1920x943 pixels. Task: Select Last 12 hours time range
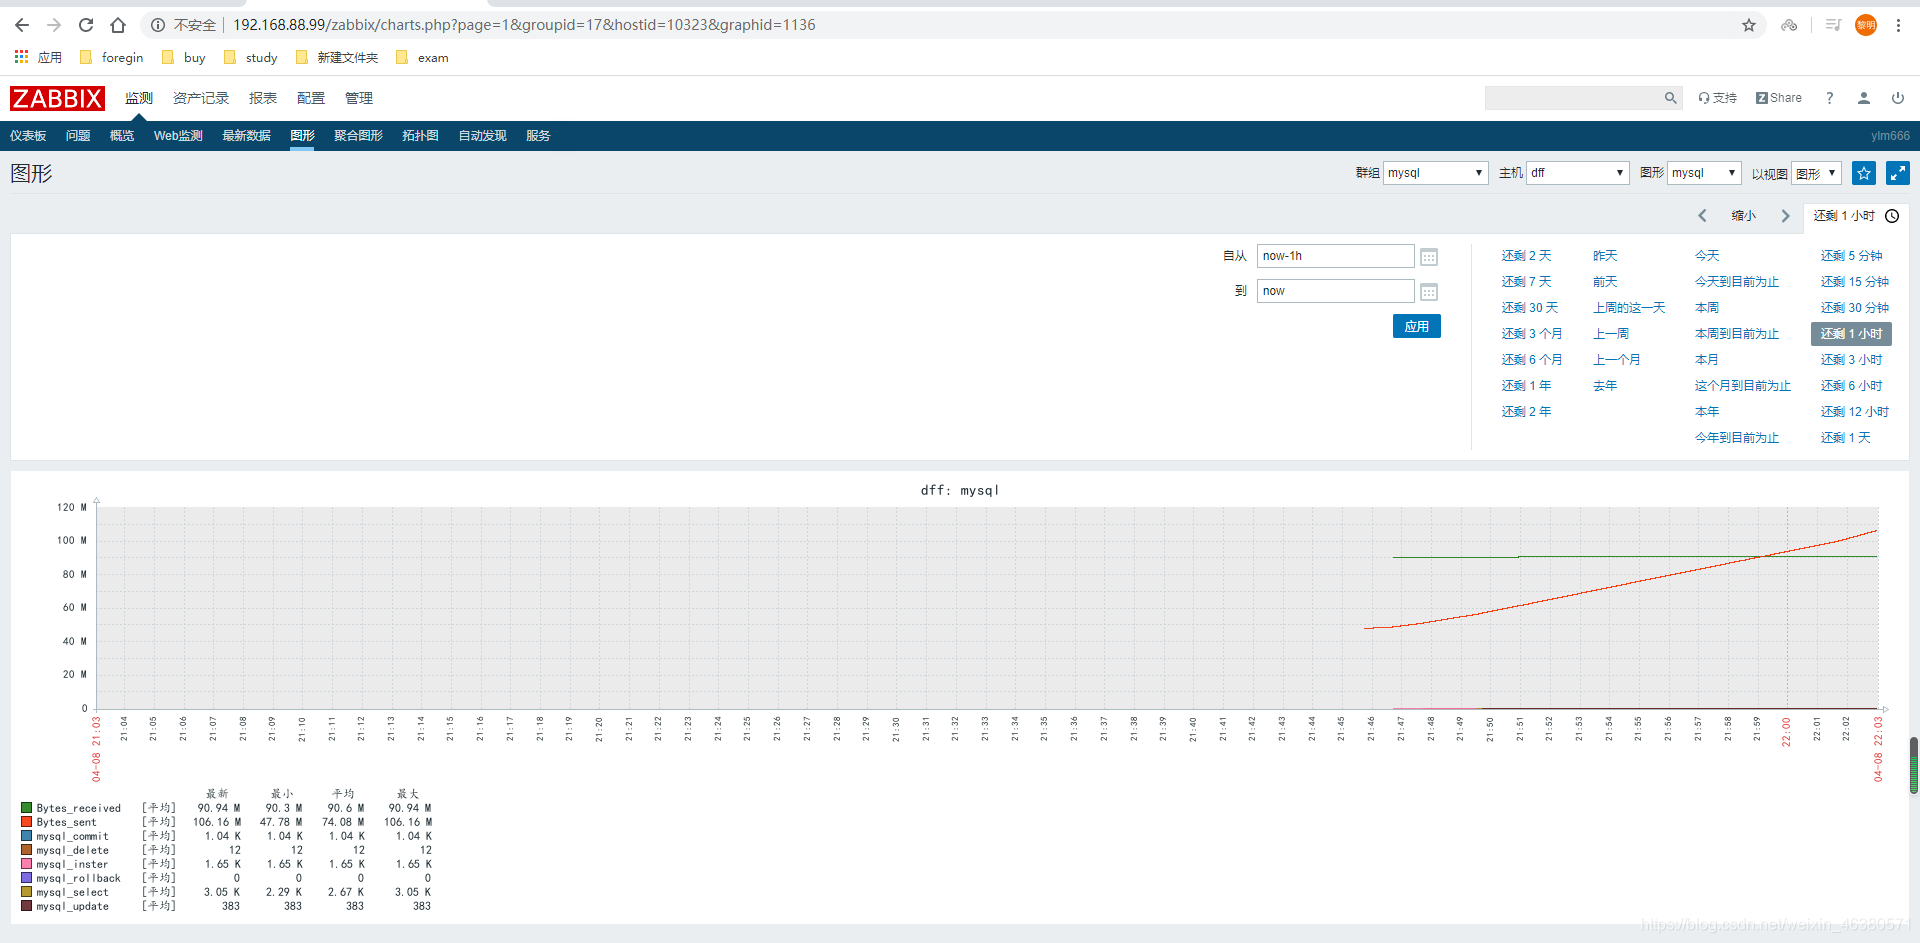(1854, 412)
